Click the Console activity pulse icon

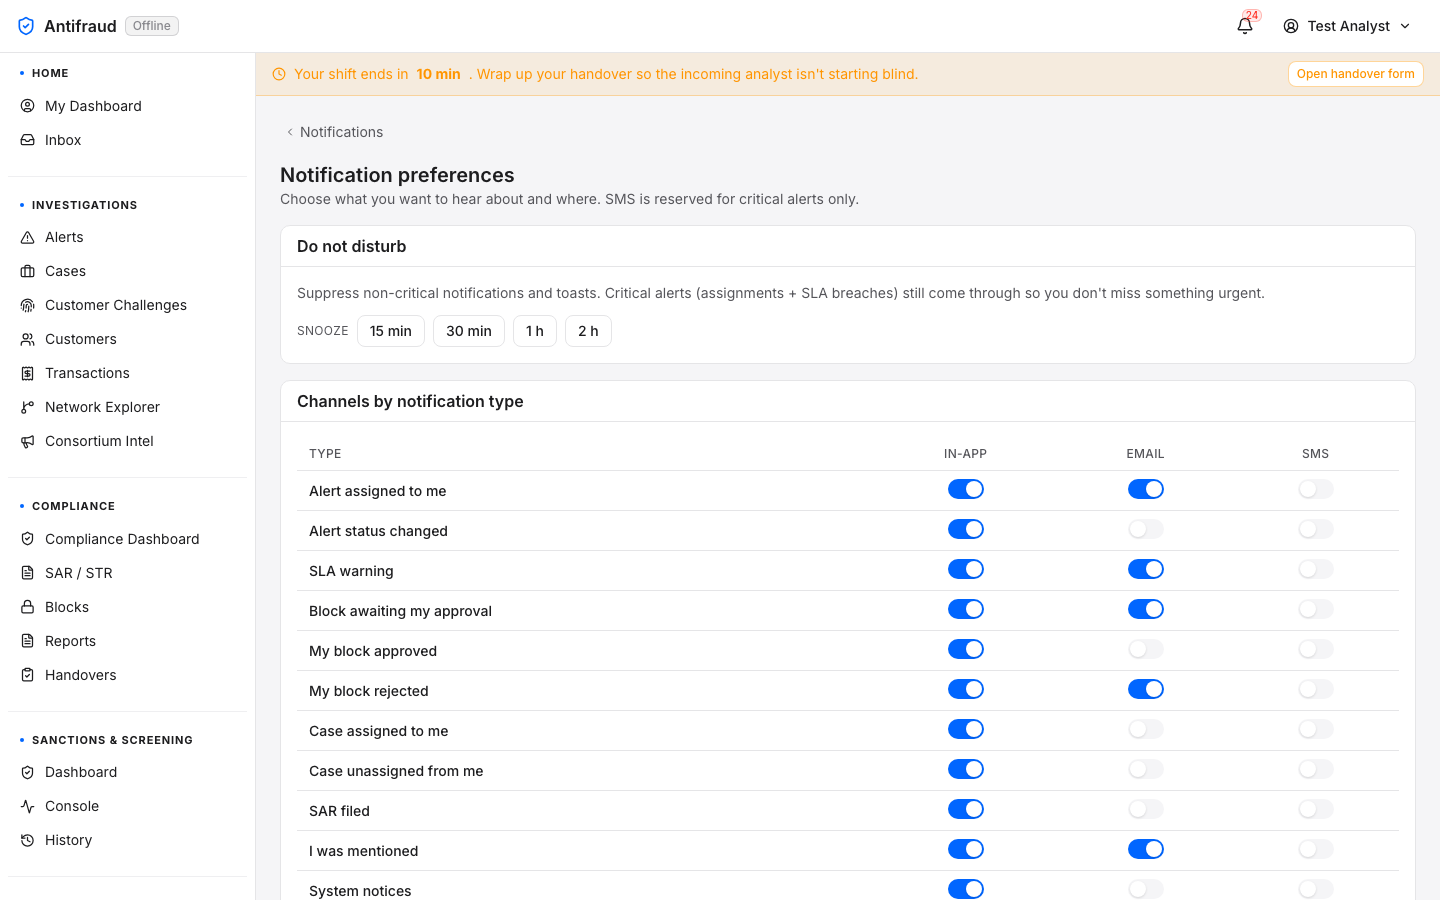pyautogui.click(x=28, y=806)
